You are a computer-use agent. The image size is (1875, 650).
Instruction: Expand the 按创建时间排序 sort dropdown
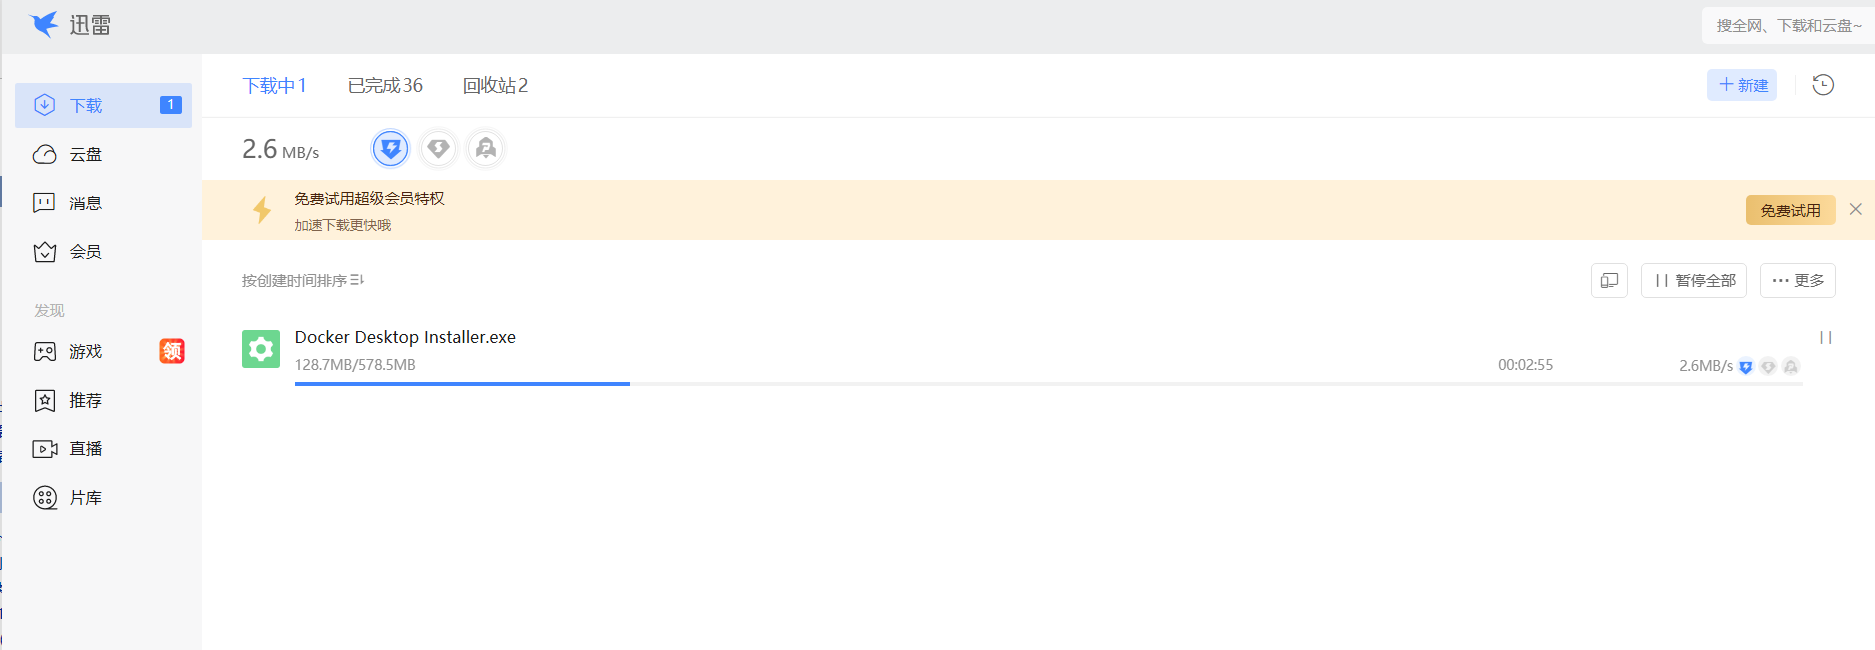tap(302, 281)
